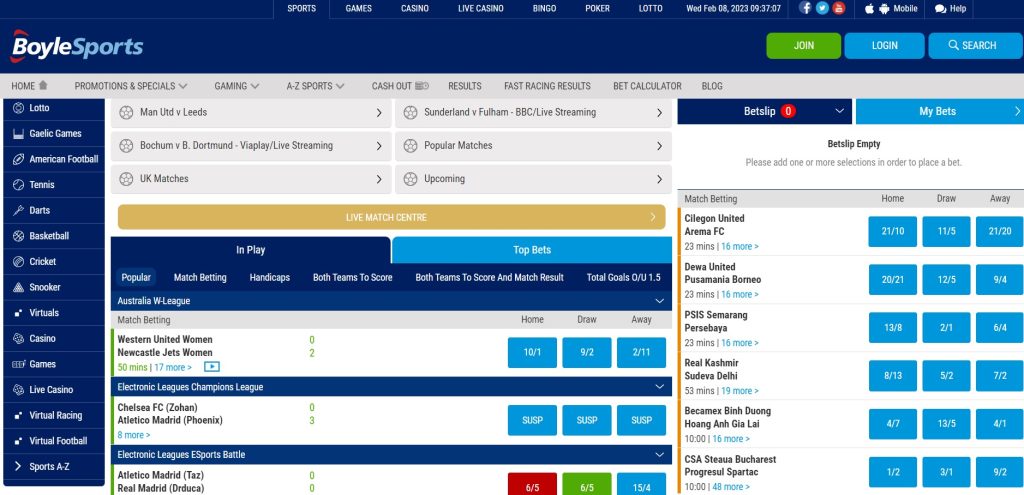Select the American Football sidebar icon

[18, 159]
